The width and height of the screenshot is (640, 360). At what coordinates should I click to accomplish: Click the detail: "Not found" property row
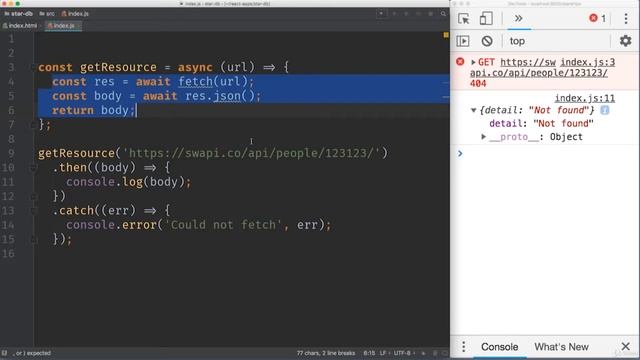(541, 124)
